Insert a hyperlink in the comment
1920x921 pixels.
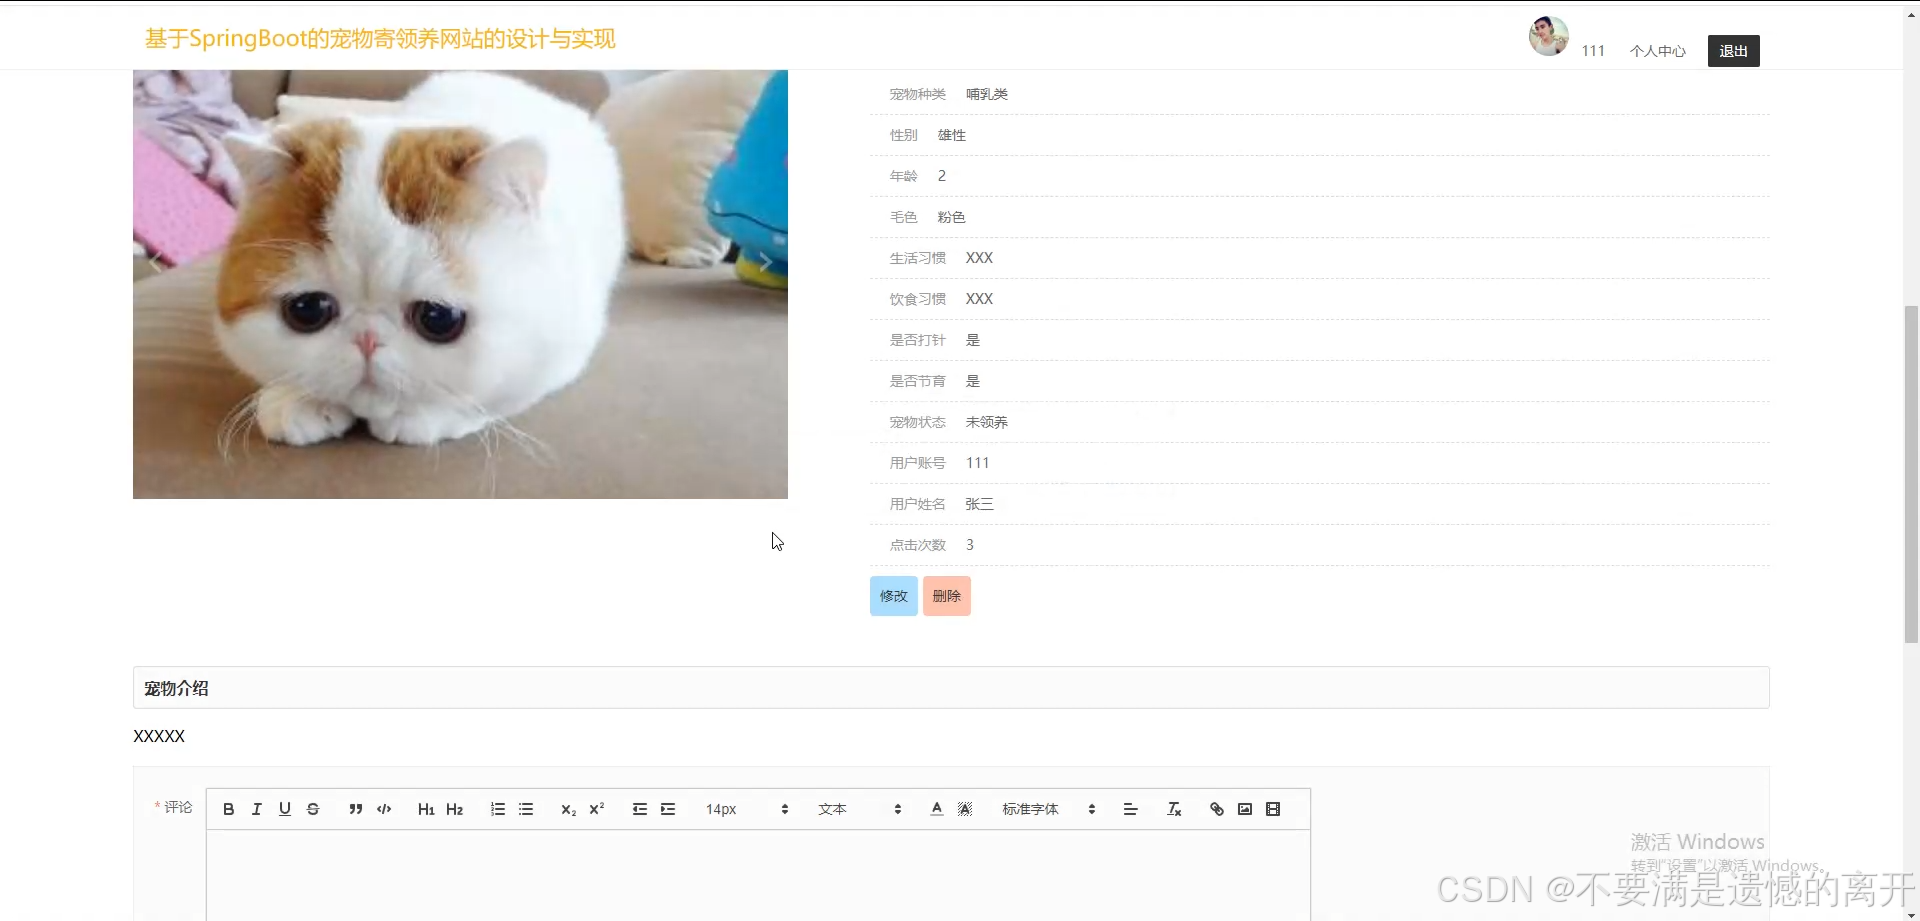click(x=1217, y=809)
